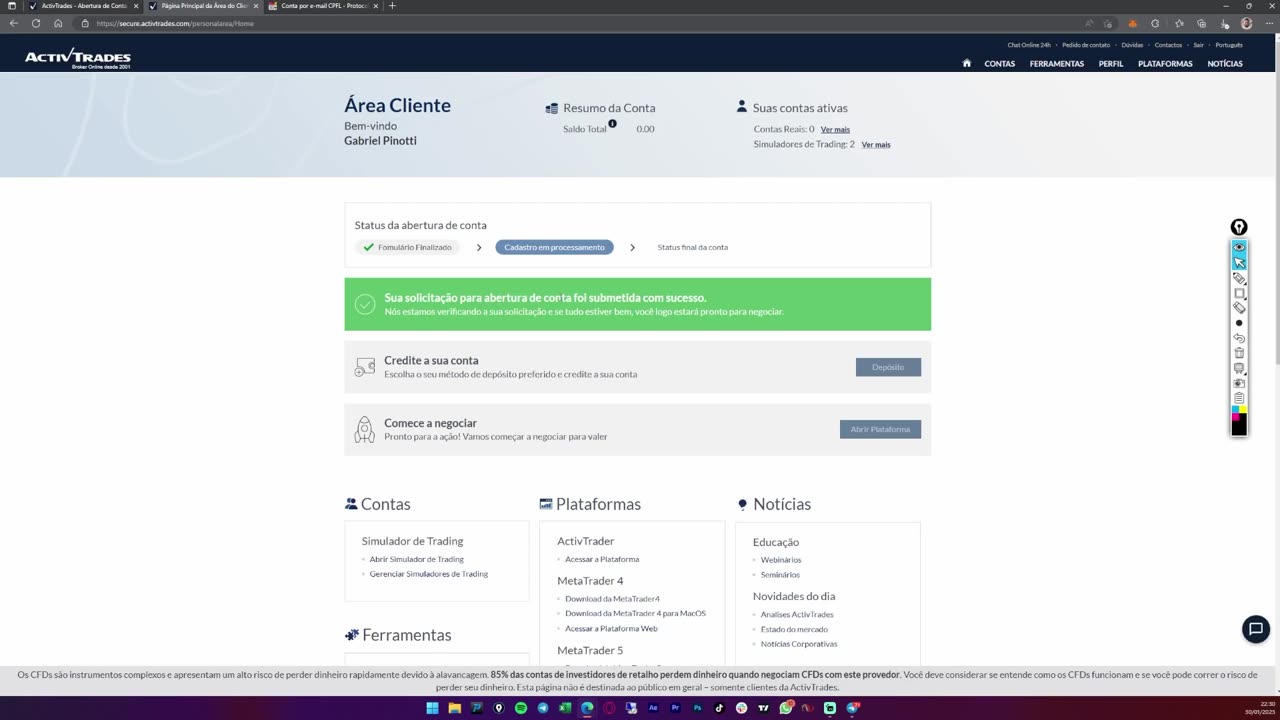1280x720 pixels.
Task: Go to the ActivTrades home icon
Action: coord(967,63)
